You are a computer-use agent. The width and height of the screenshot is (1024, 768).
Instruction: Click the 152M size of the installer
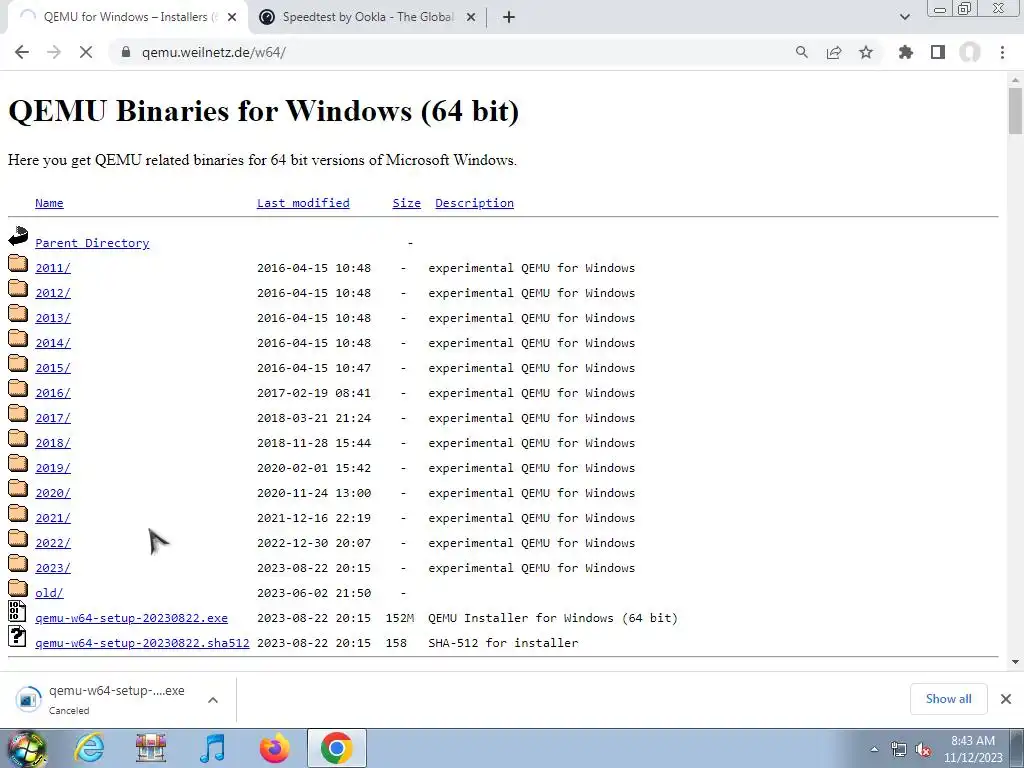tap(400, 618)
